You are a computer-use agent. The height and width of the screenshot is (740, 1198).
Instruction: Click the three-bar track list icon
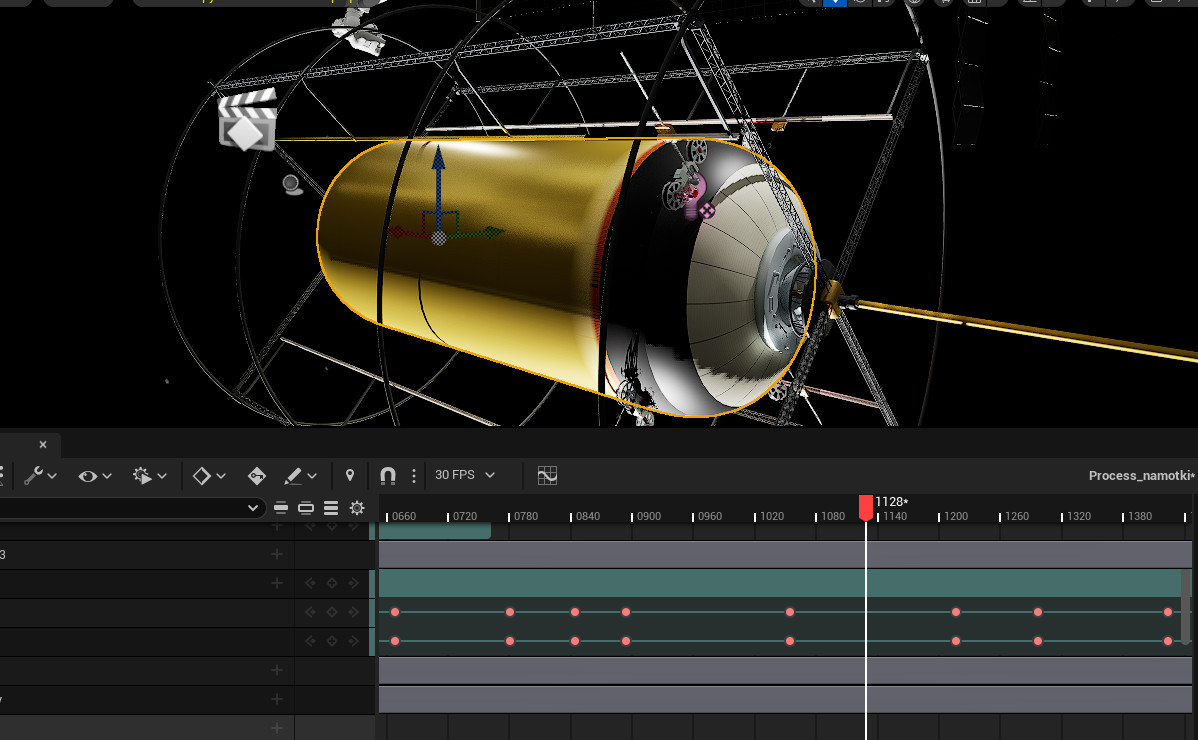331,508
